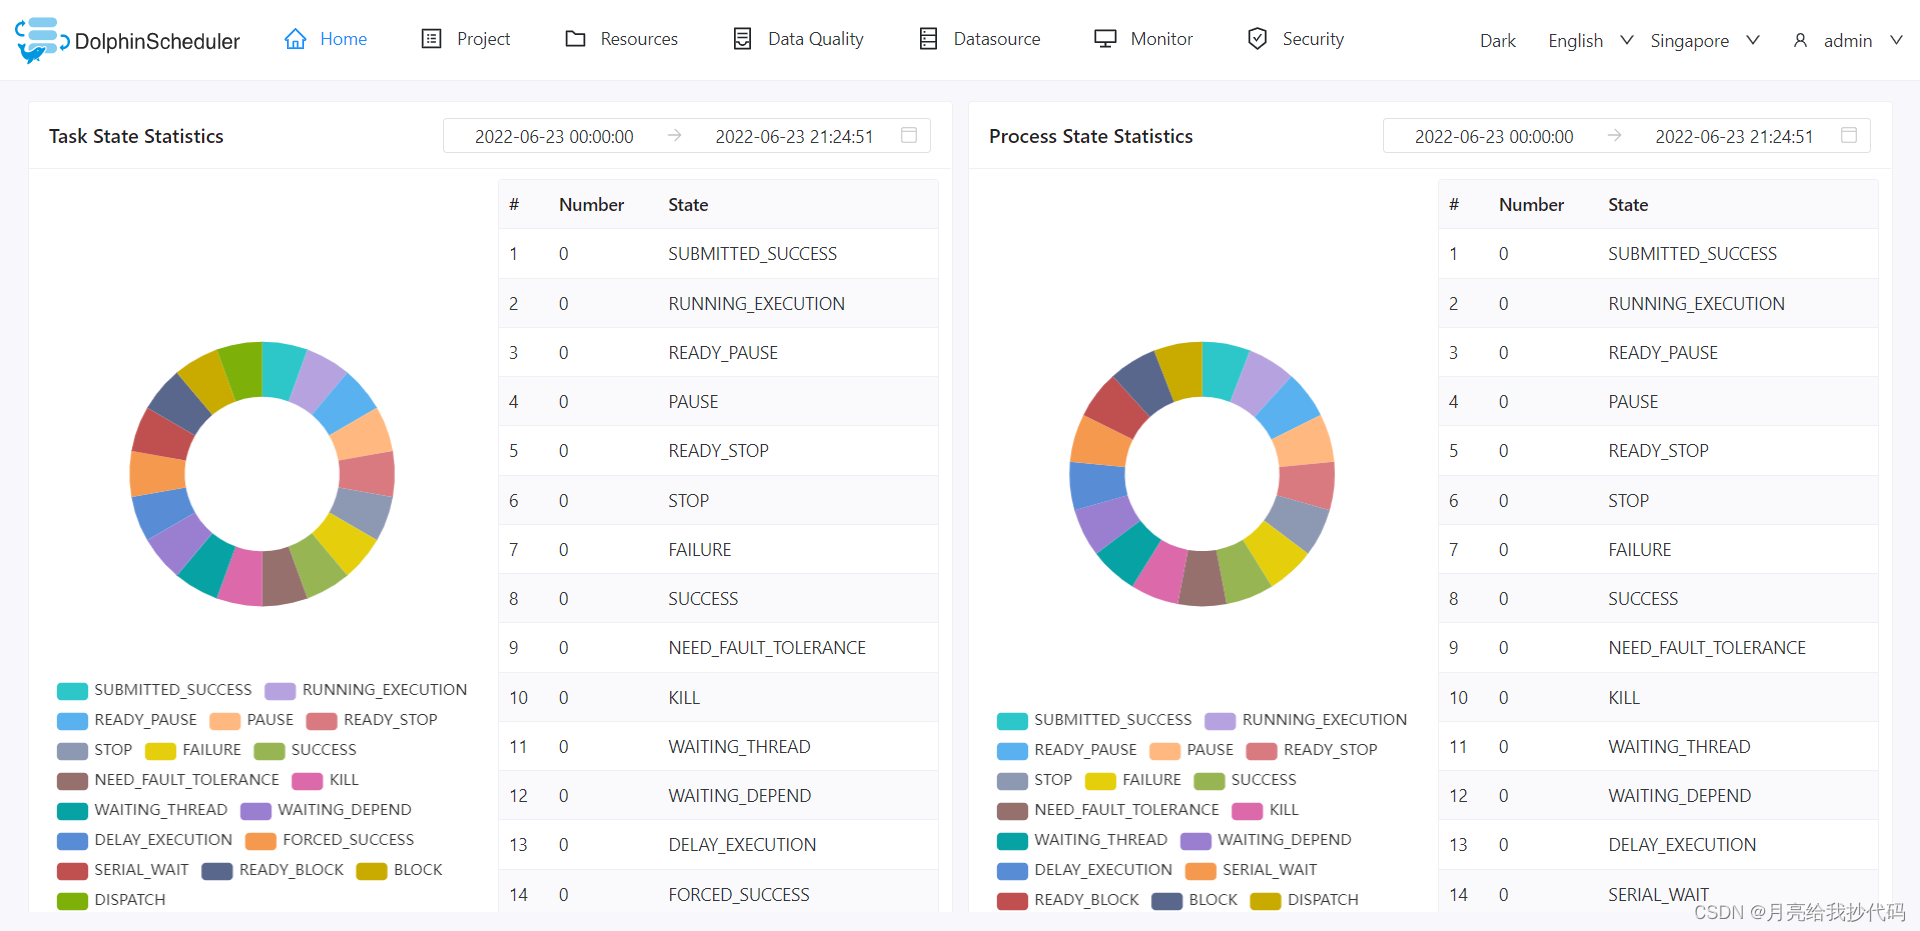Screen dimensions: 1920x931
Task: Toggle SUCCESS legend in task chart
Action: pyautogui.click(x=305, y=750)
